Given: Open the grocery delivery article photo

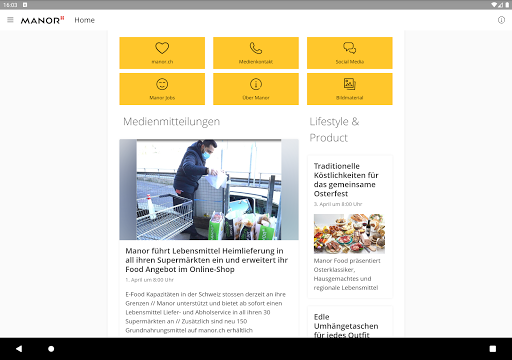Looking at the screenshot, I should tap(209, 189).
